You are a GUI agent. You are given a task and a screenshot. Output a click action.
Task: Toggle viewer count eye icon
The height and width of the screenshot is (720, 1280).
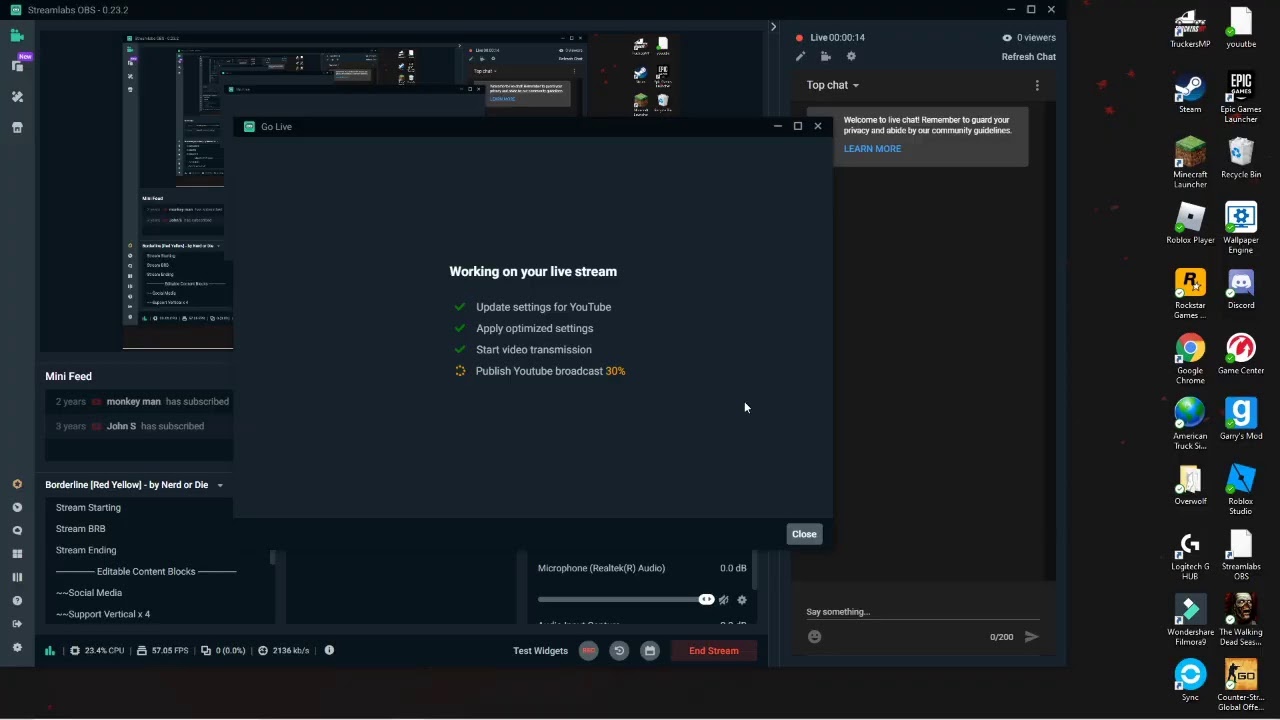click(1007, 38)
